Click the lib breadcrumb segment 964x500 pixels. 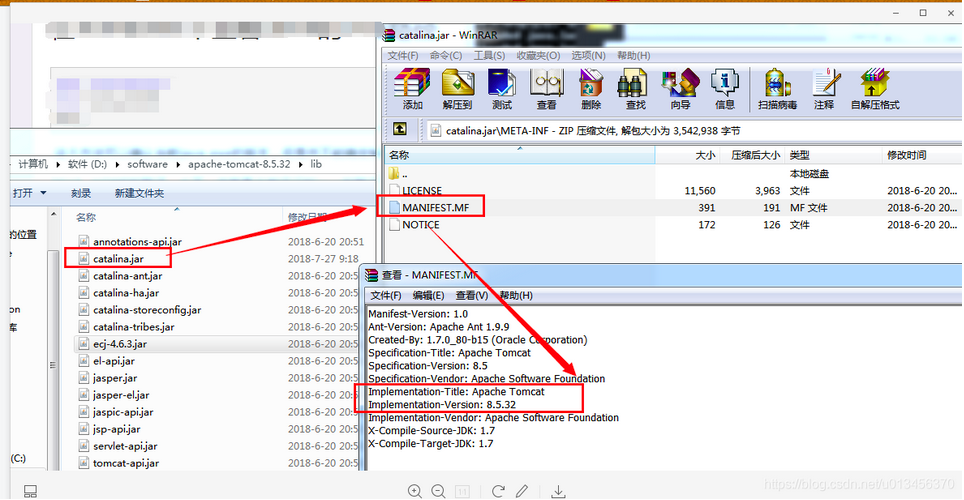point(316,164)
